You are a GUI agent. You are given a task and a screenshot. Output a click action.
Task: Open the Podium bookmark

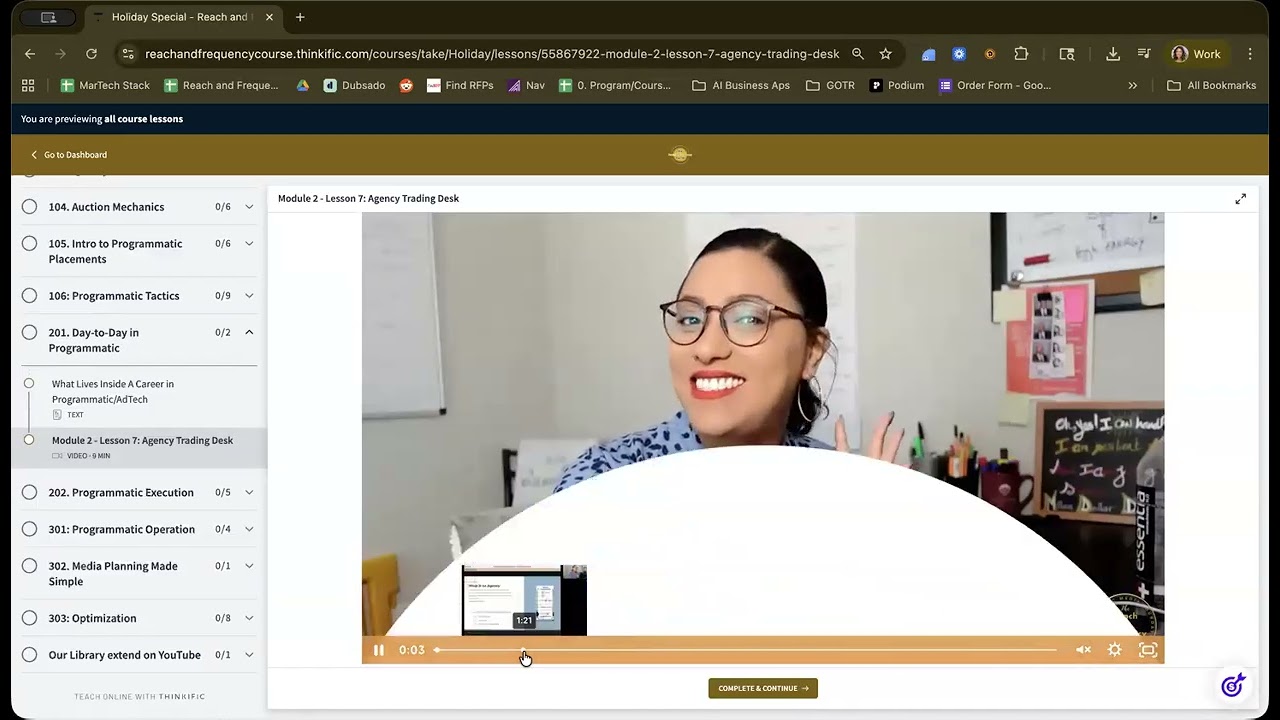[x=897, y=86]
